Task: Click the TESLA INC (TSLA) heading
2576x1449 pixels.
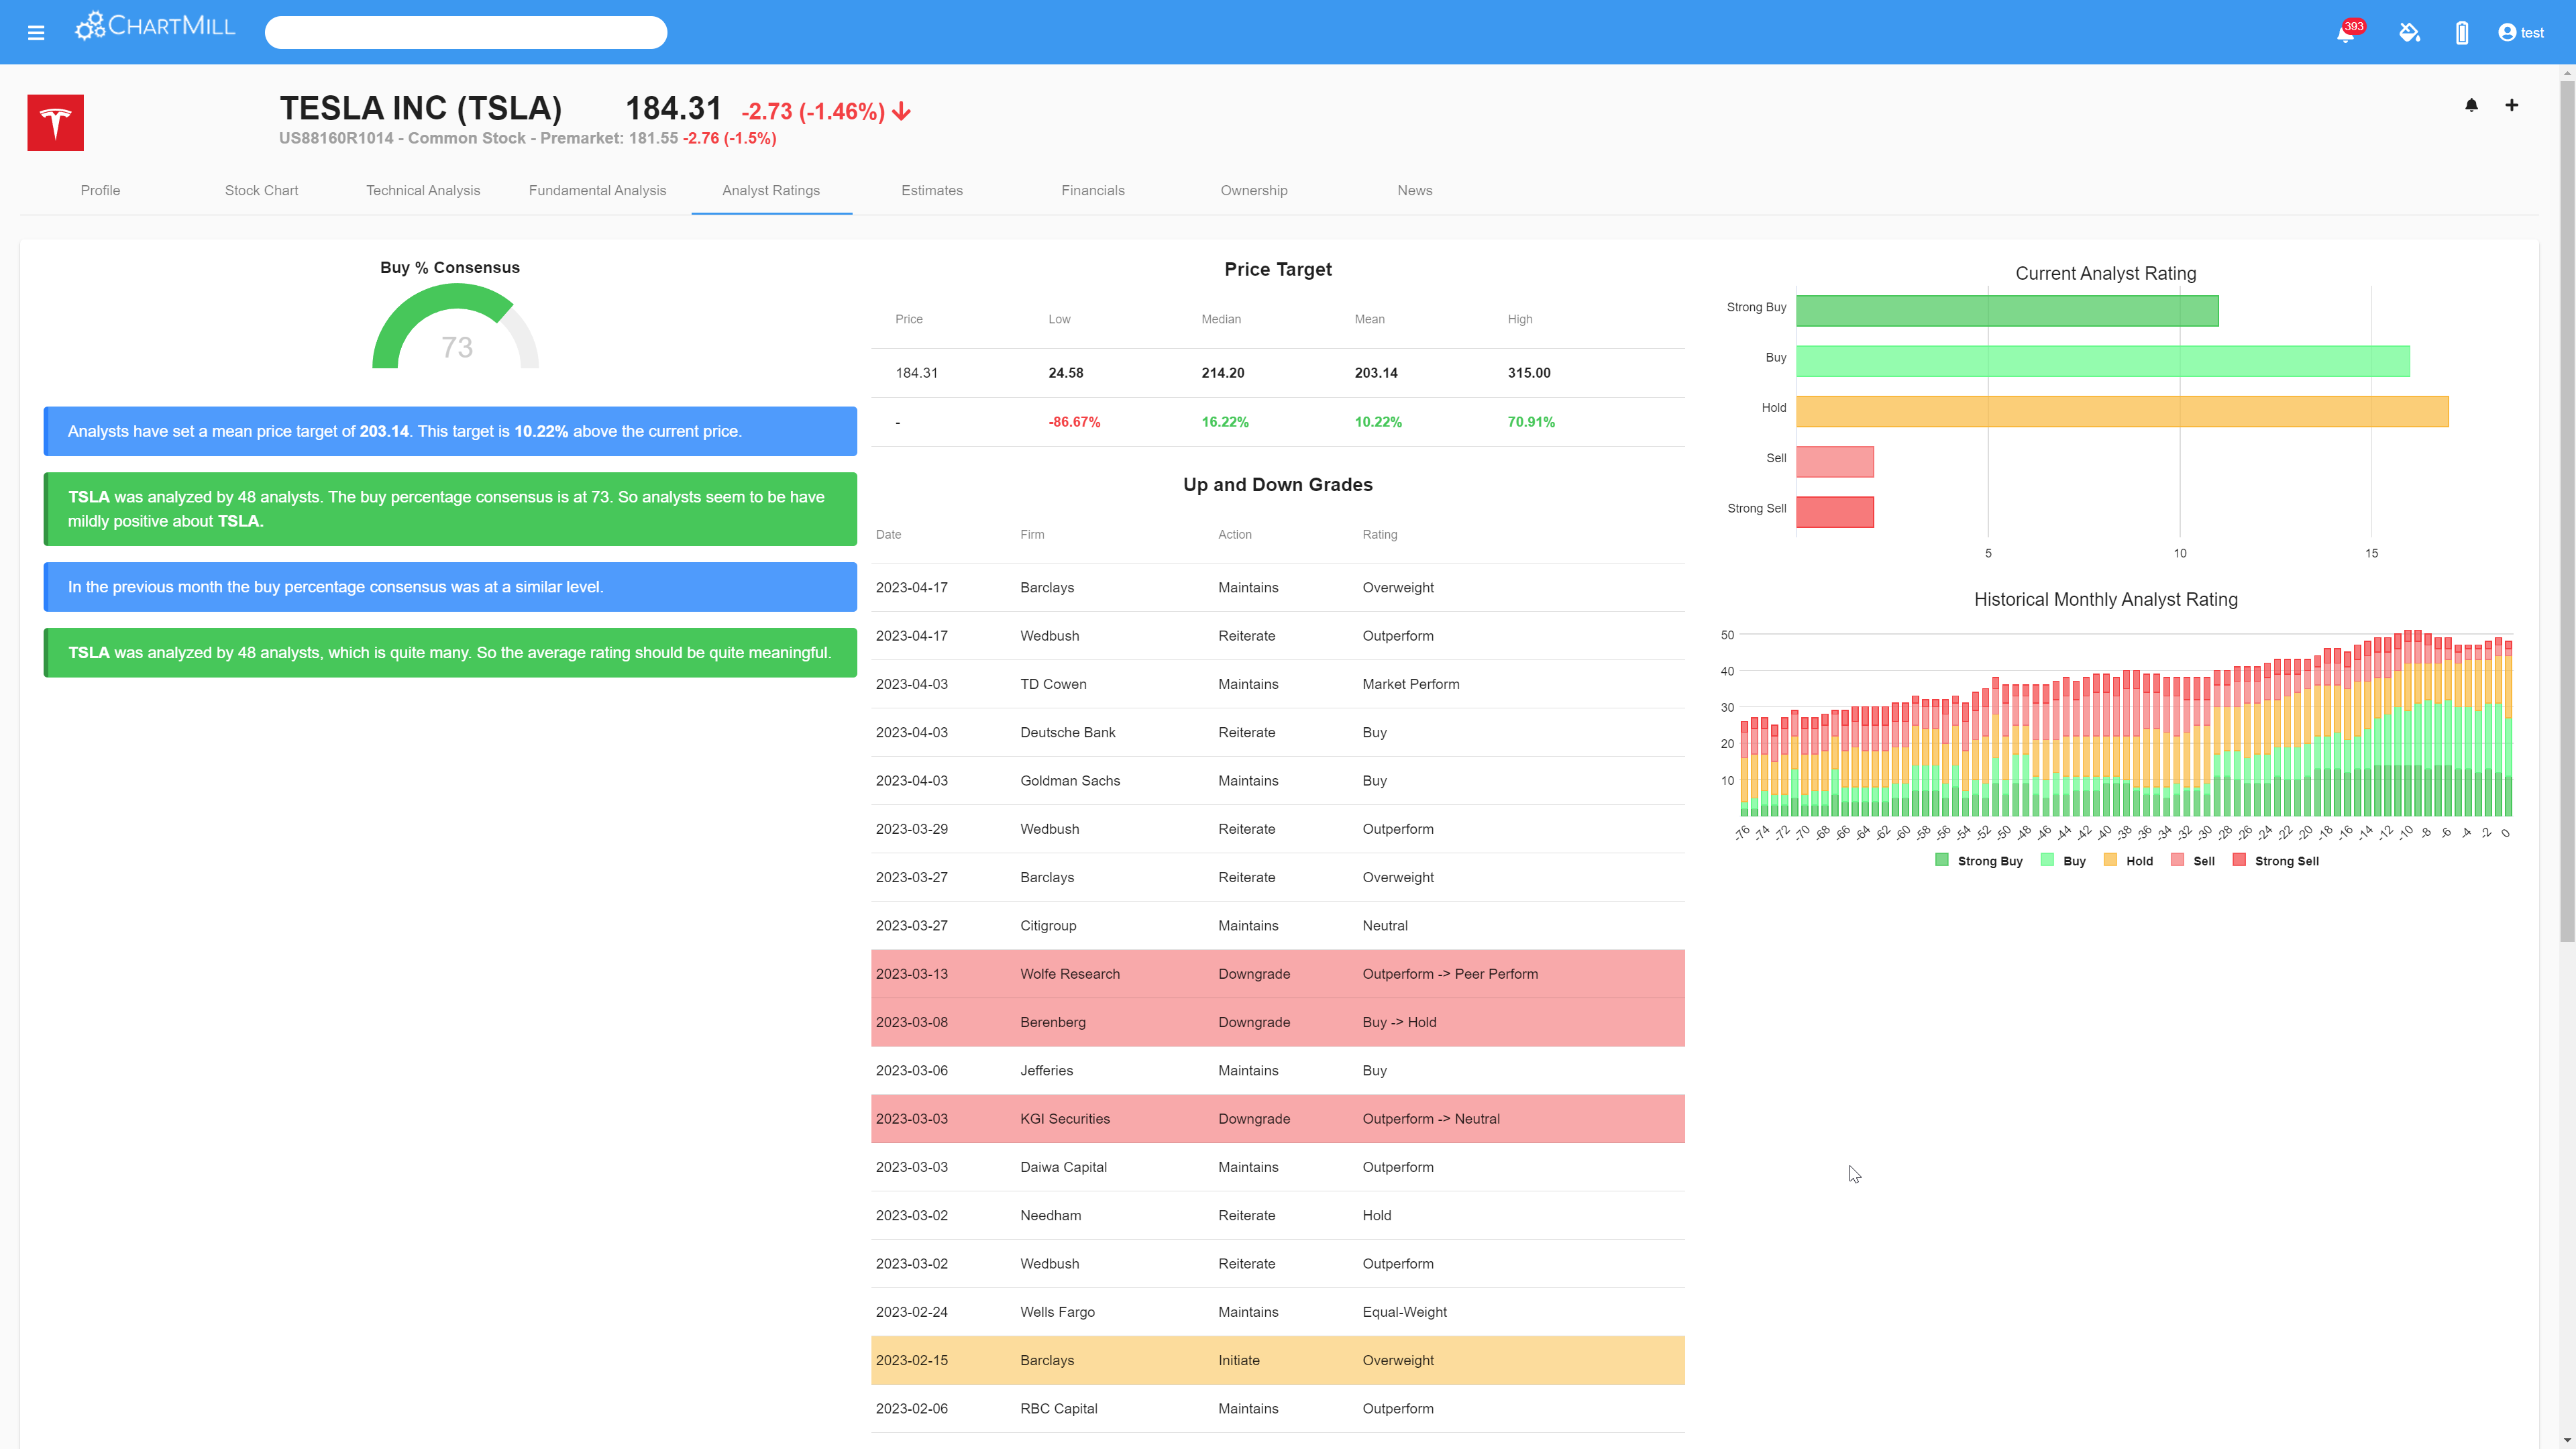Action: 421,108
